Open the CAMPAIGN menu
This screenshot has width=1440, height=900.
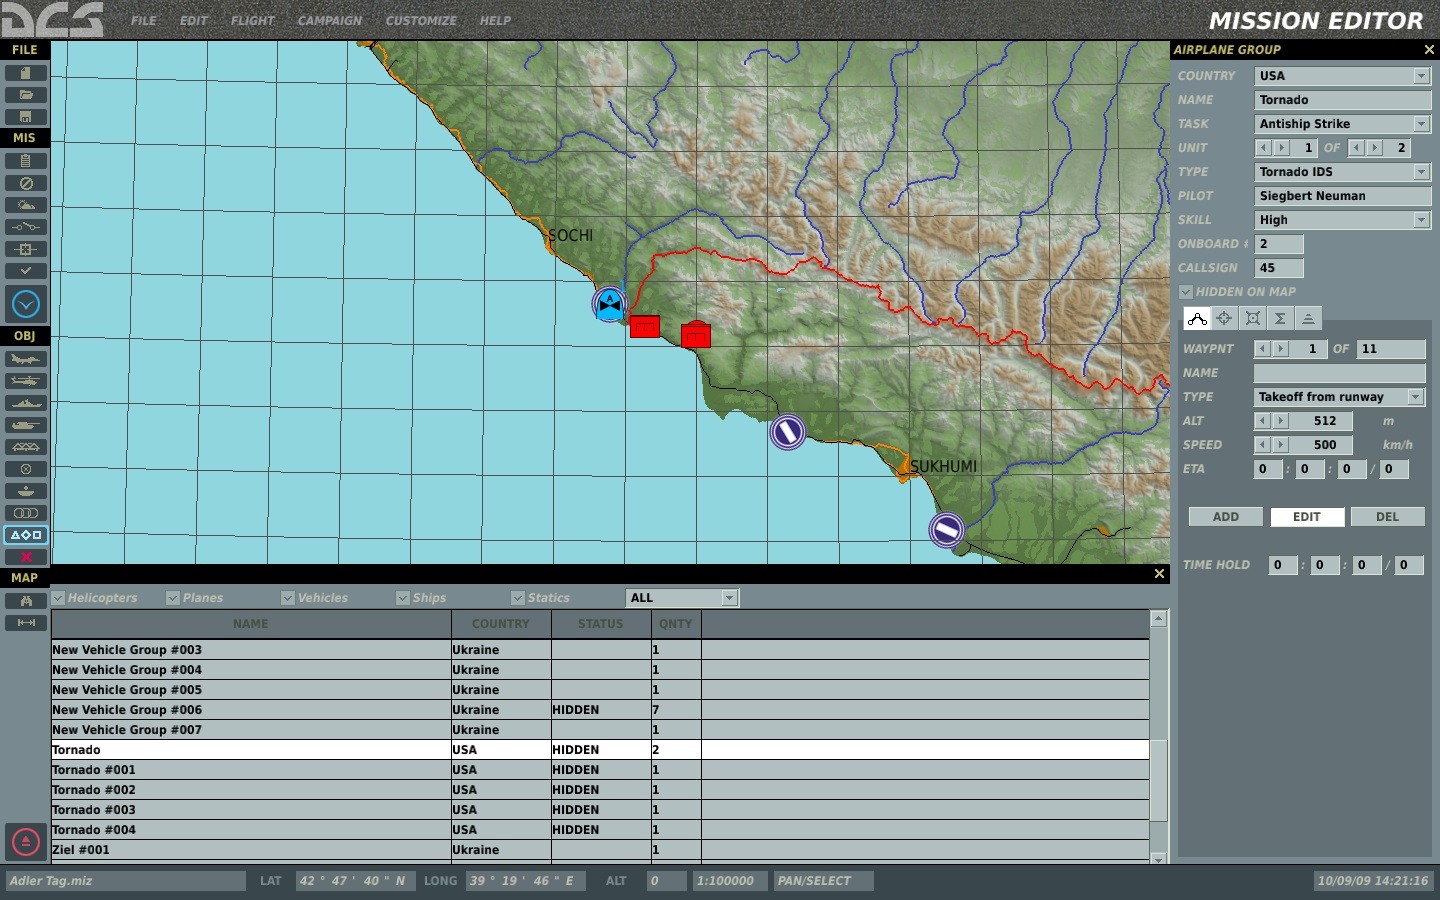coord(330,20)
